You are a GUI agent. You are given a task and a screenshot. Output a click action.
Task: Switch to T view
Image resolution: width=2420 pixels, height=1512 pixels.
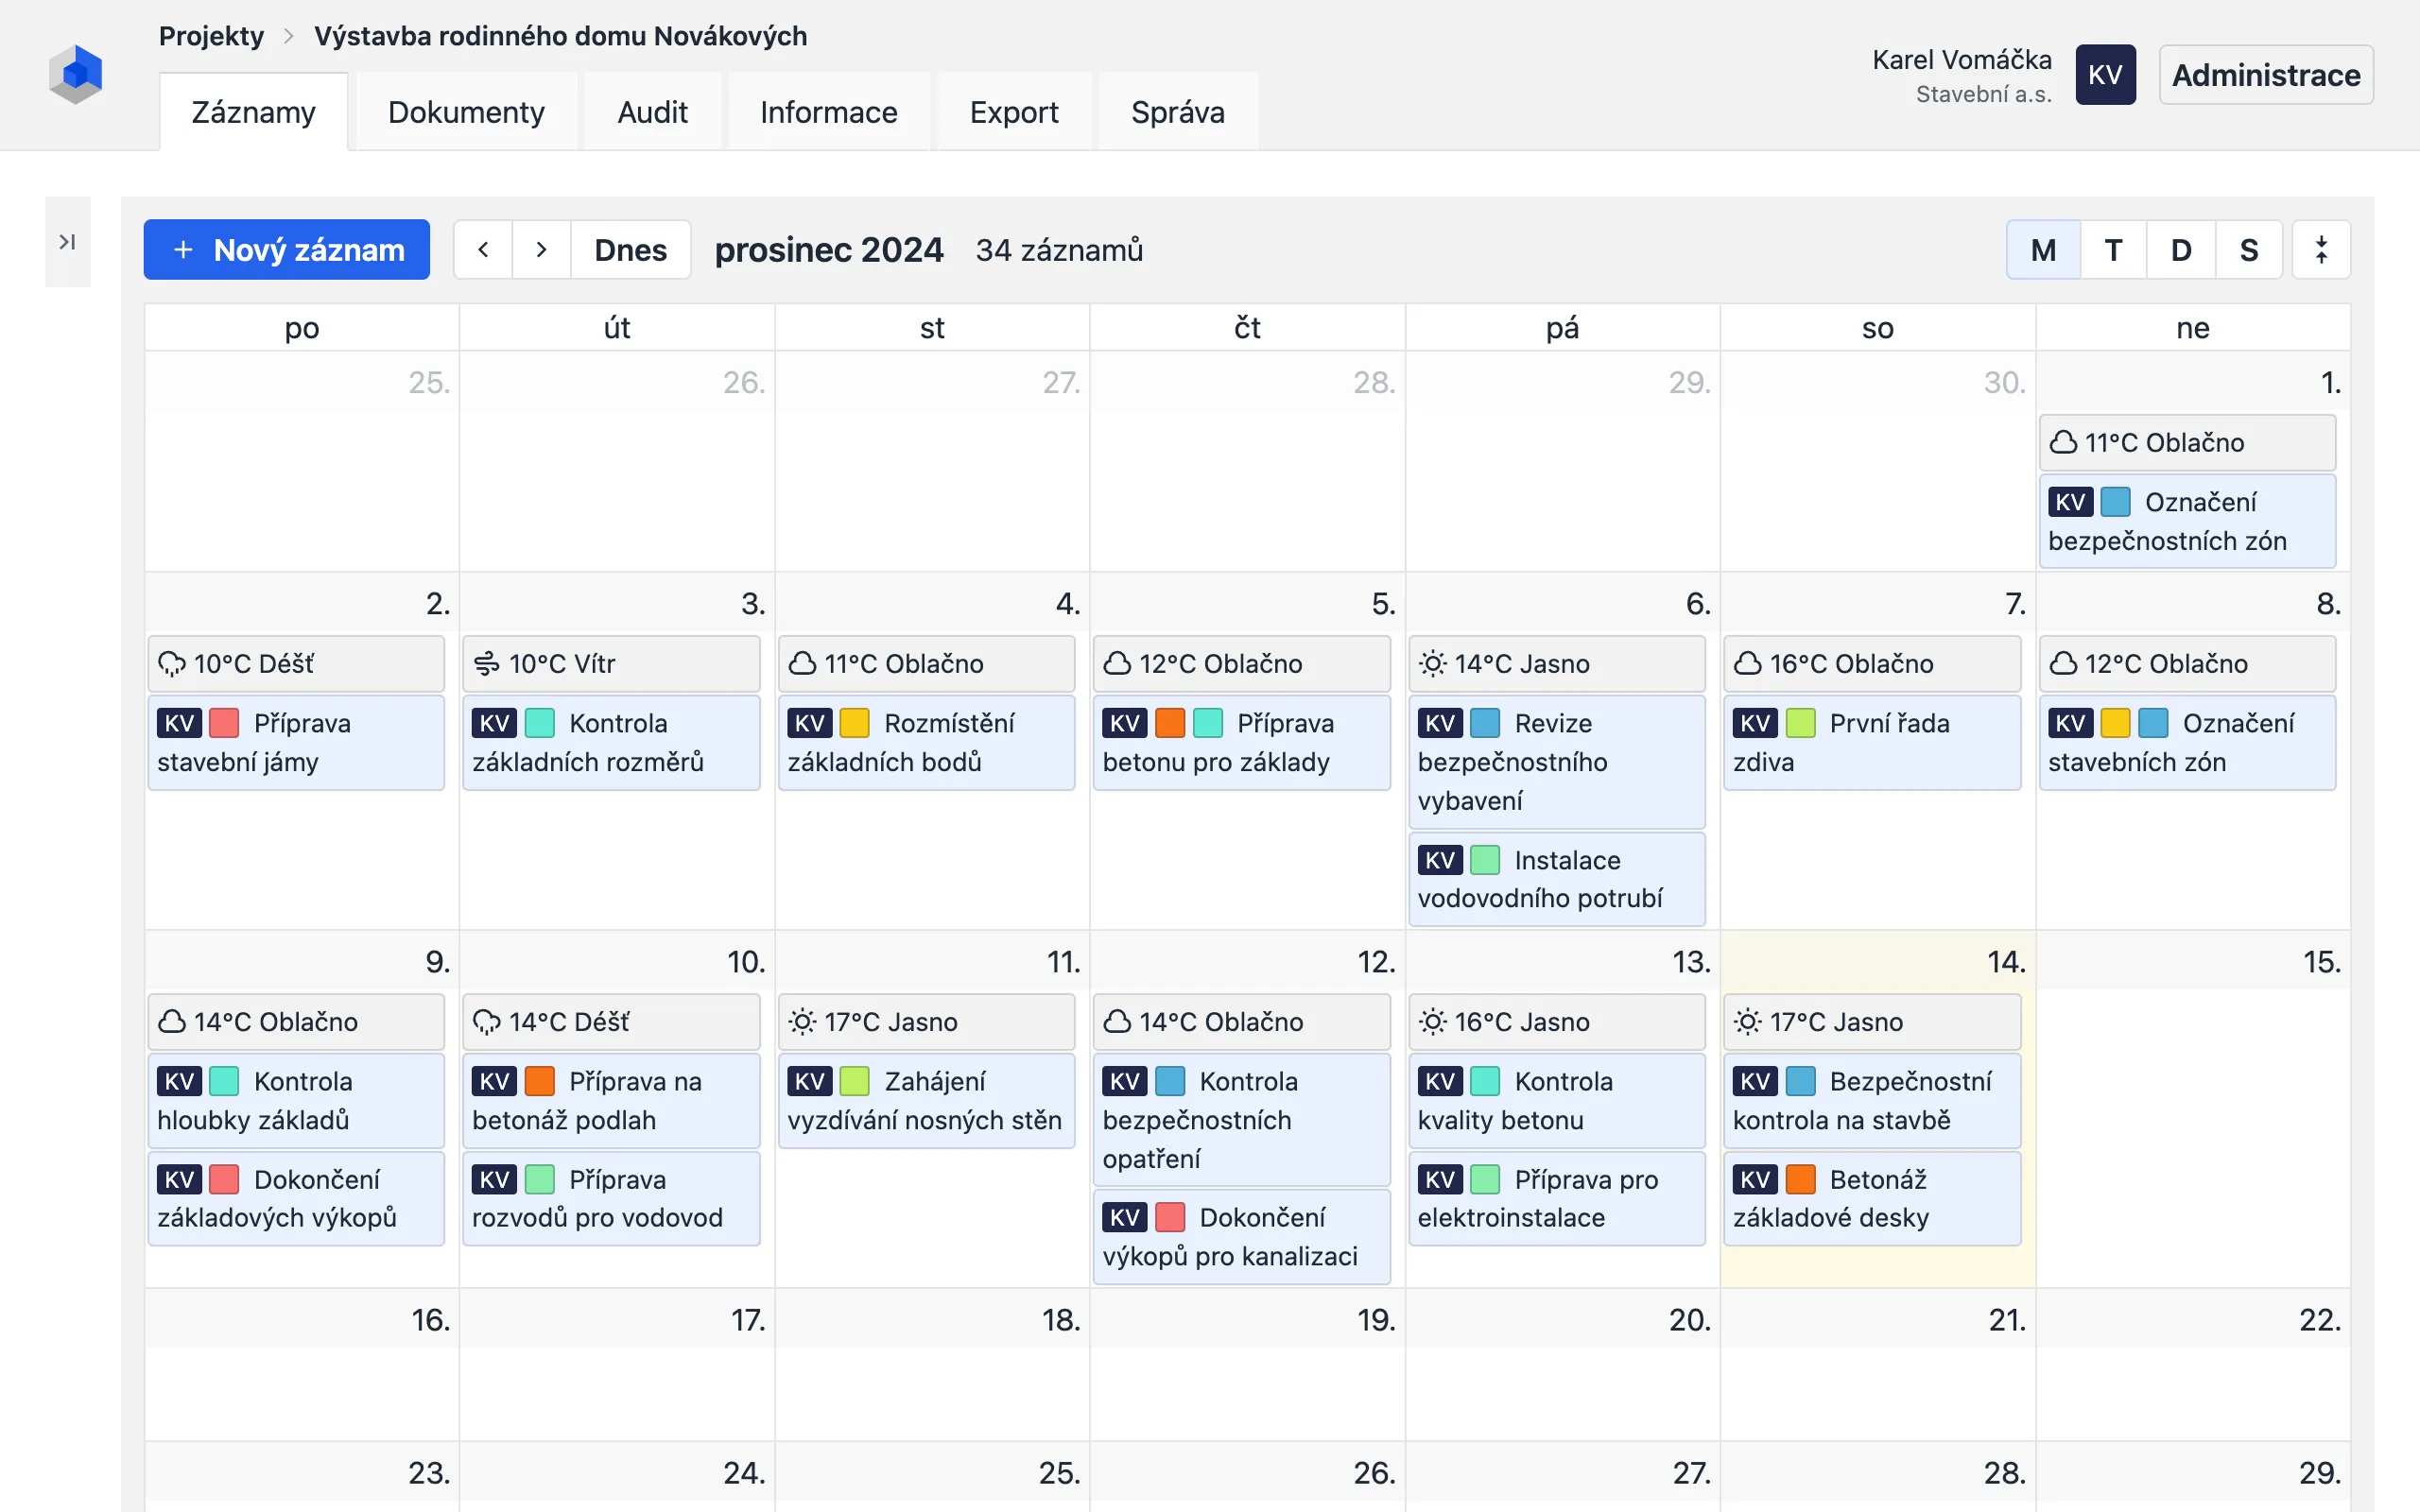pyautogui.click(x=2113, y=250)
